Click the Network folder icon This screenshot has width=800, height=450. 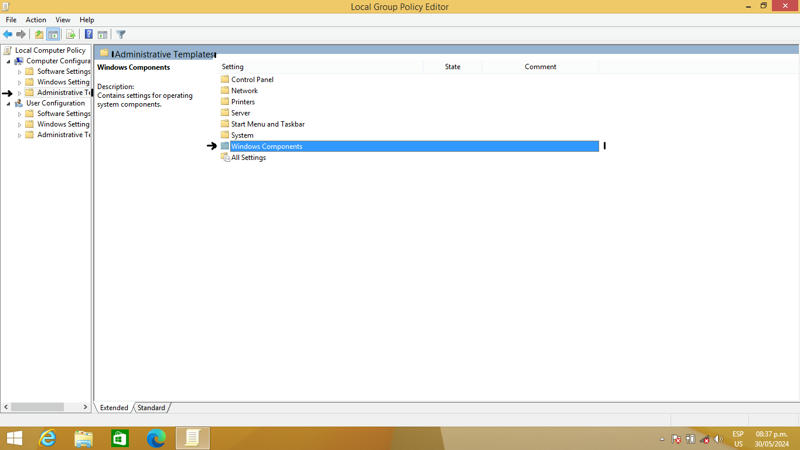tap(225, 90)
